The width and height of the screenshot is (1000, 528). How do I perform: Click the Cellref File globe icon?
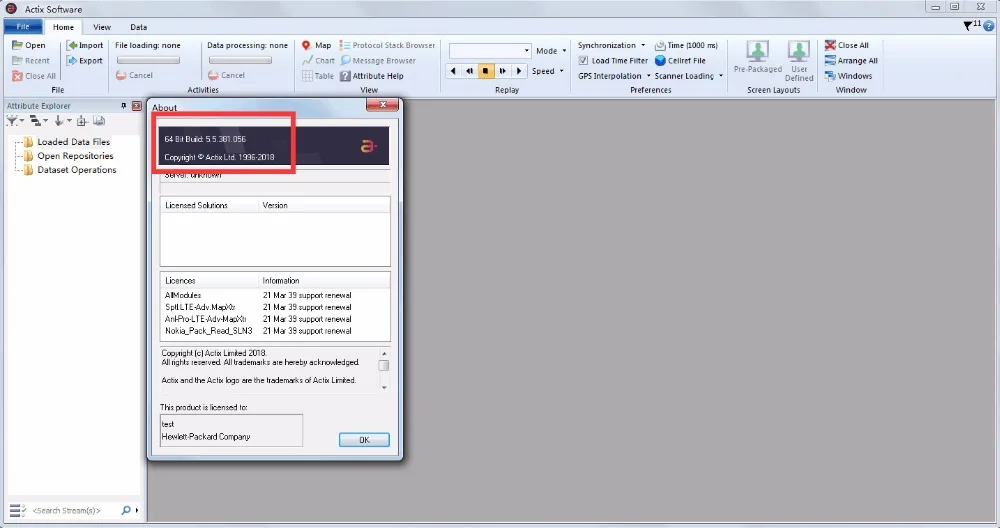coord(660,61)
